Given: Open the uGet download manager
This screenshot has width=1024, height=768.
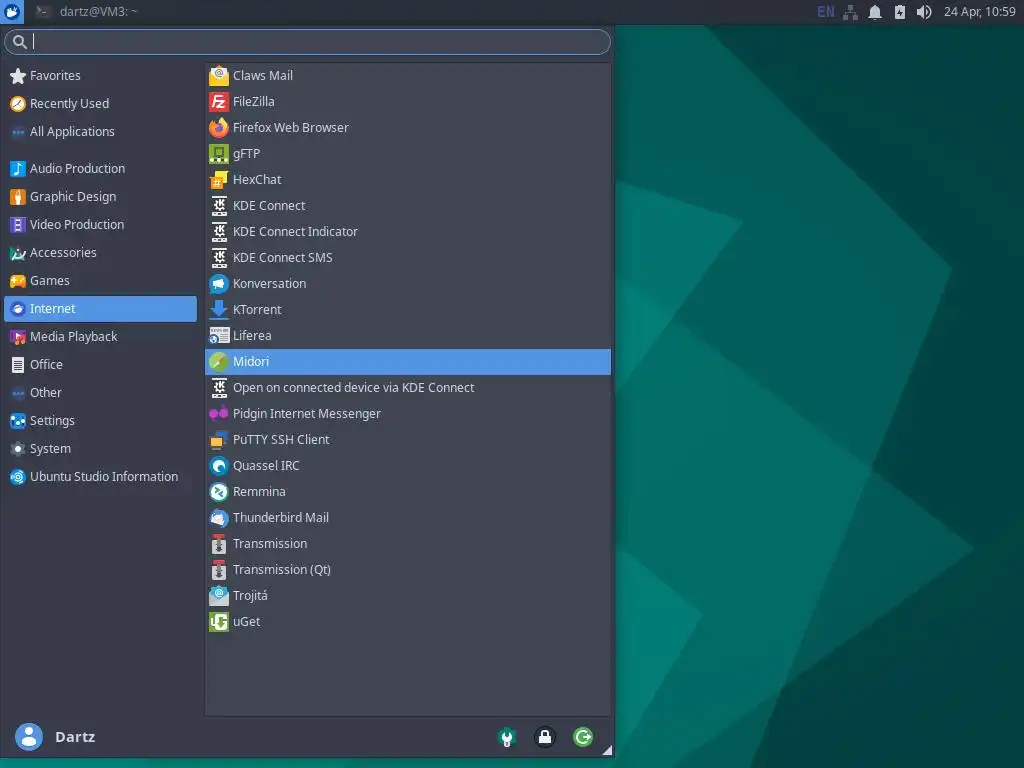Looking at the screenshot, I should tap(408, 622).
